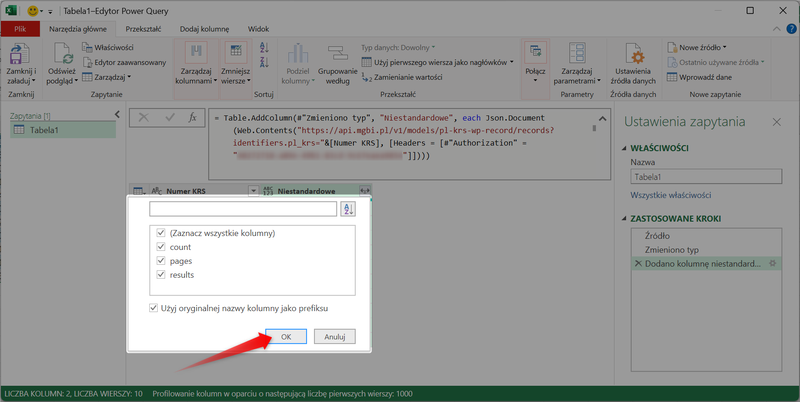The width and height of the screenshot is (800, 402).
Task: Click Wprowadź dane icon
Action: point(672,77)
